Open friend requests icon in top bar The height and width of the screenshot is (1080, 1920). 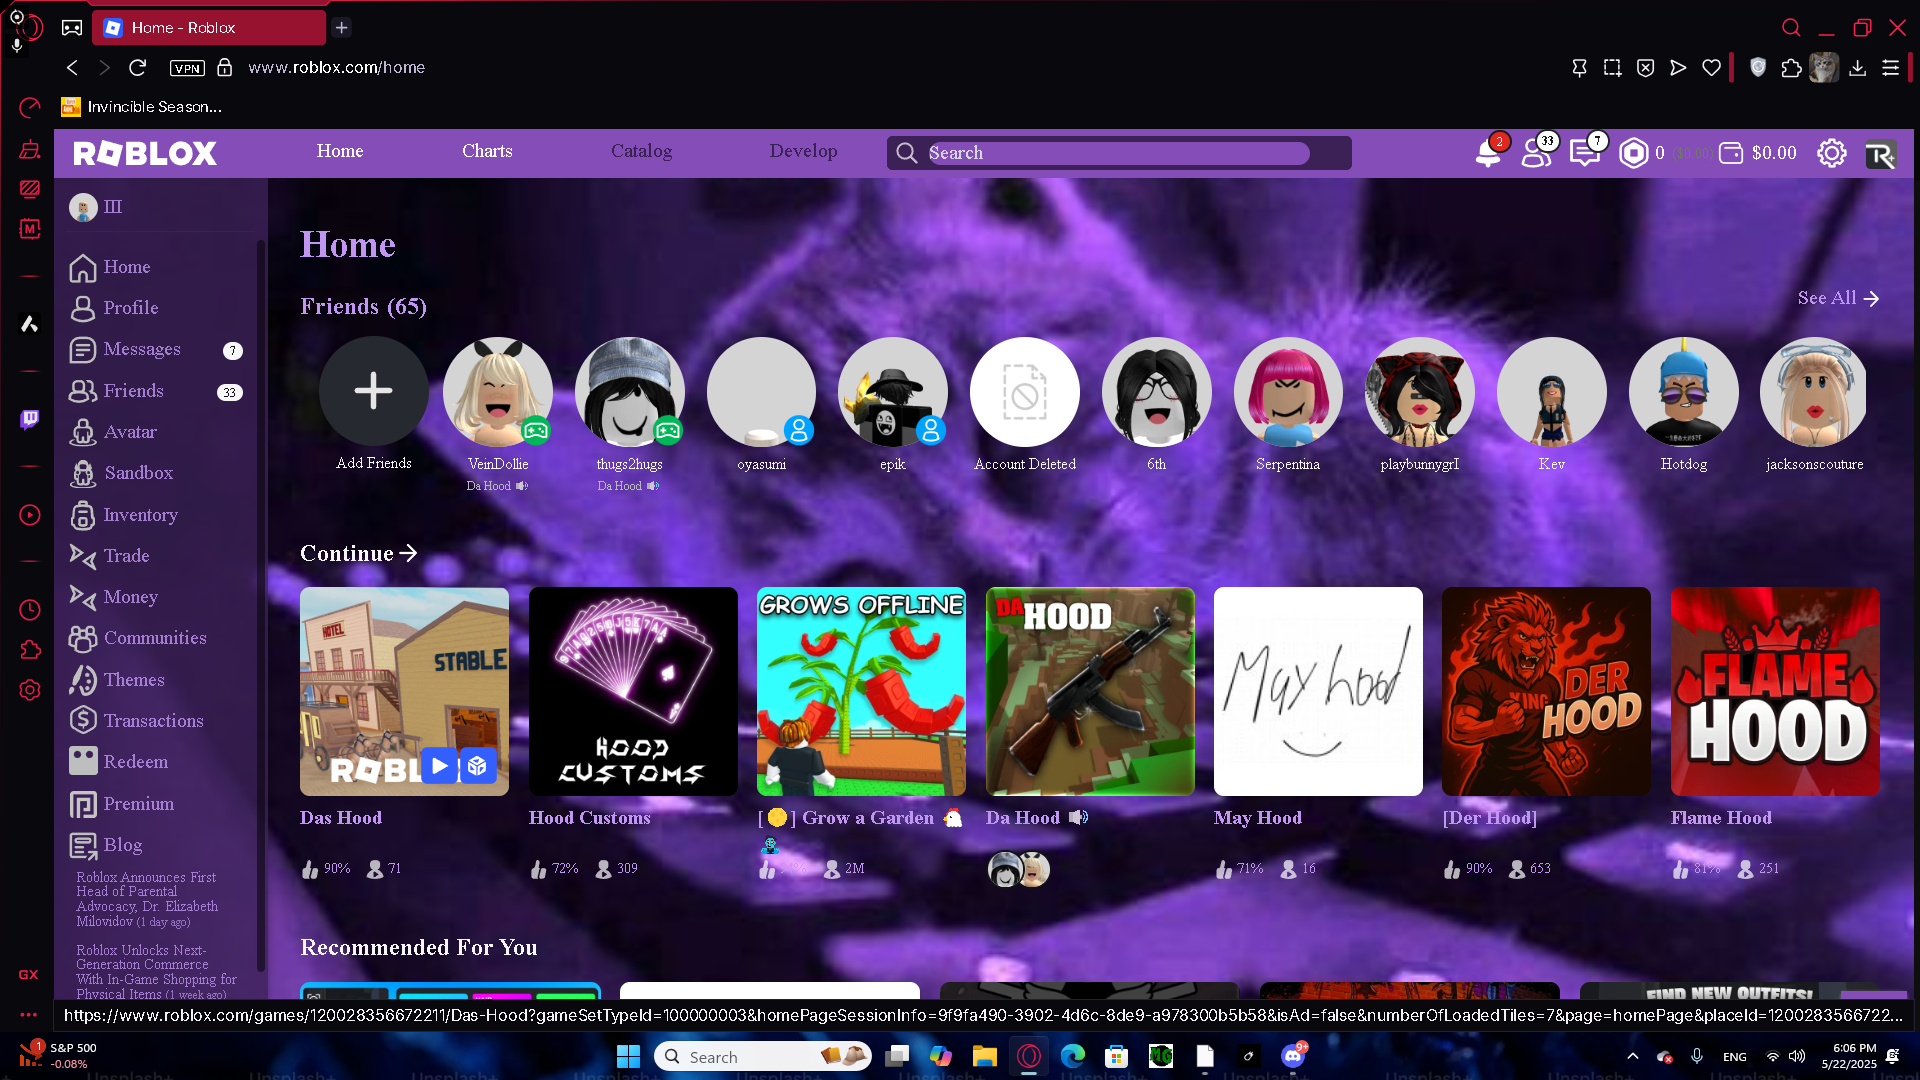pos(1536,153)
